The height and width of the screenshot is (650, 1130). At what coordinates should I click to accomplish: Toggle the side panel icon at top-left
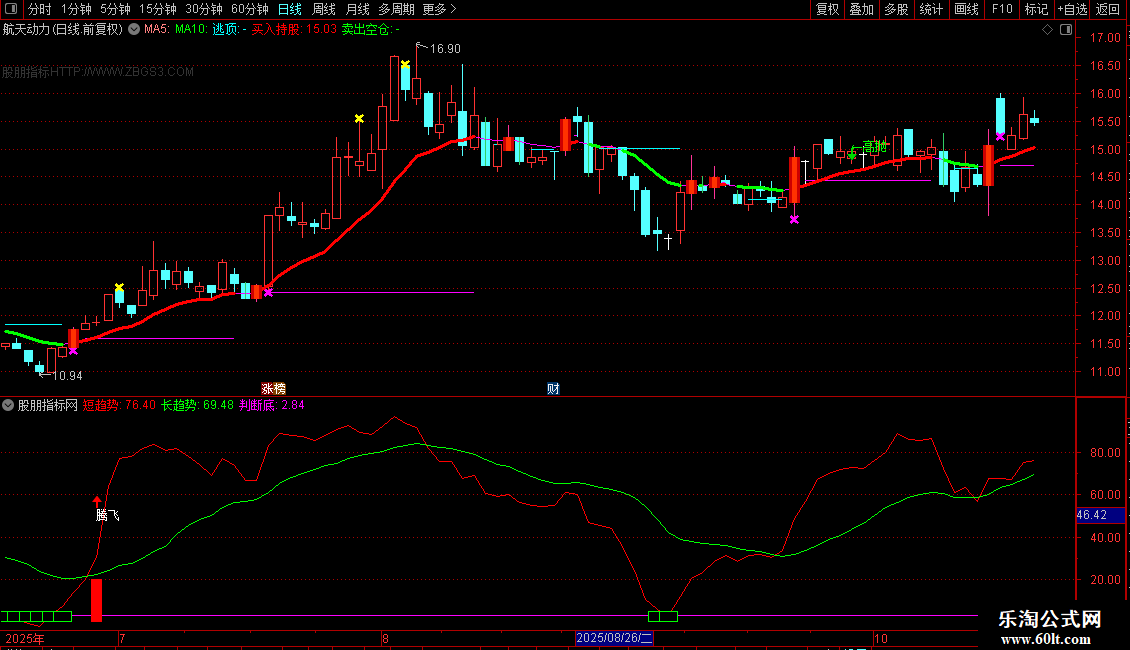click(11, 9)
